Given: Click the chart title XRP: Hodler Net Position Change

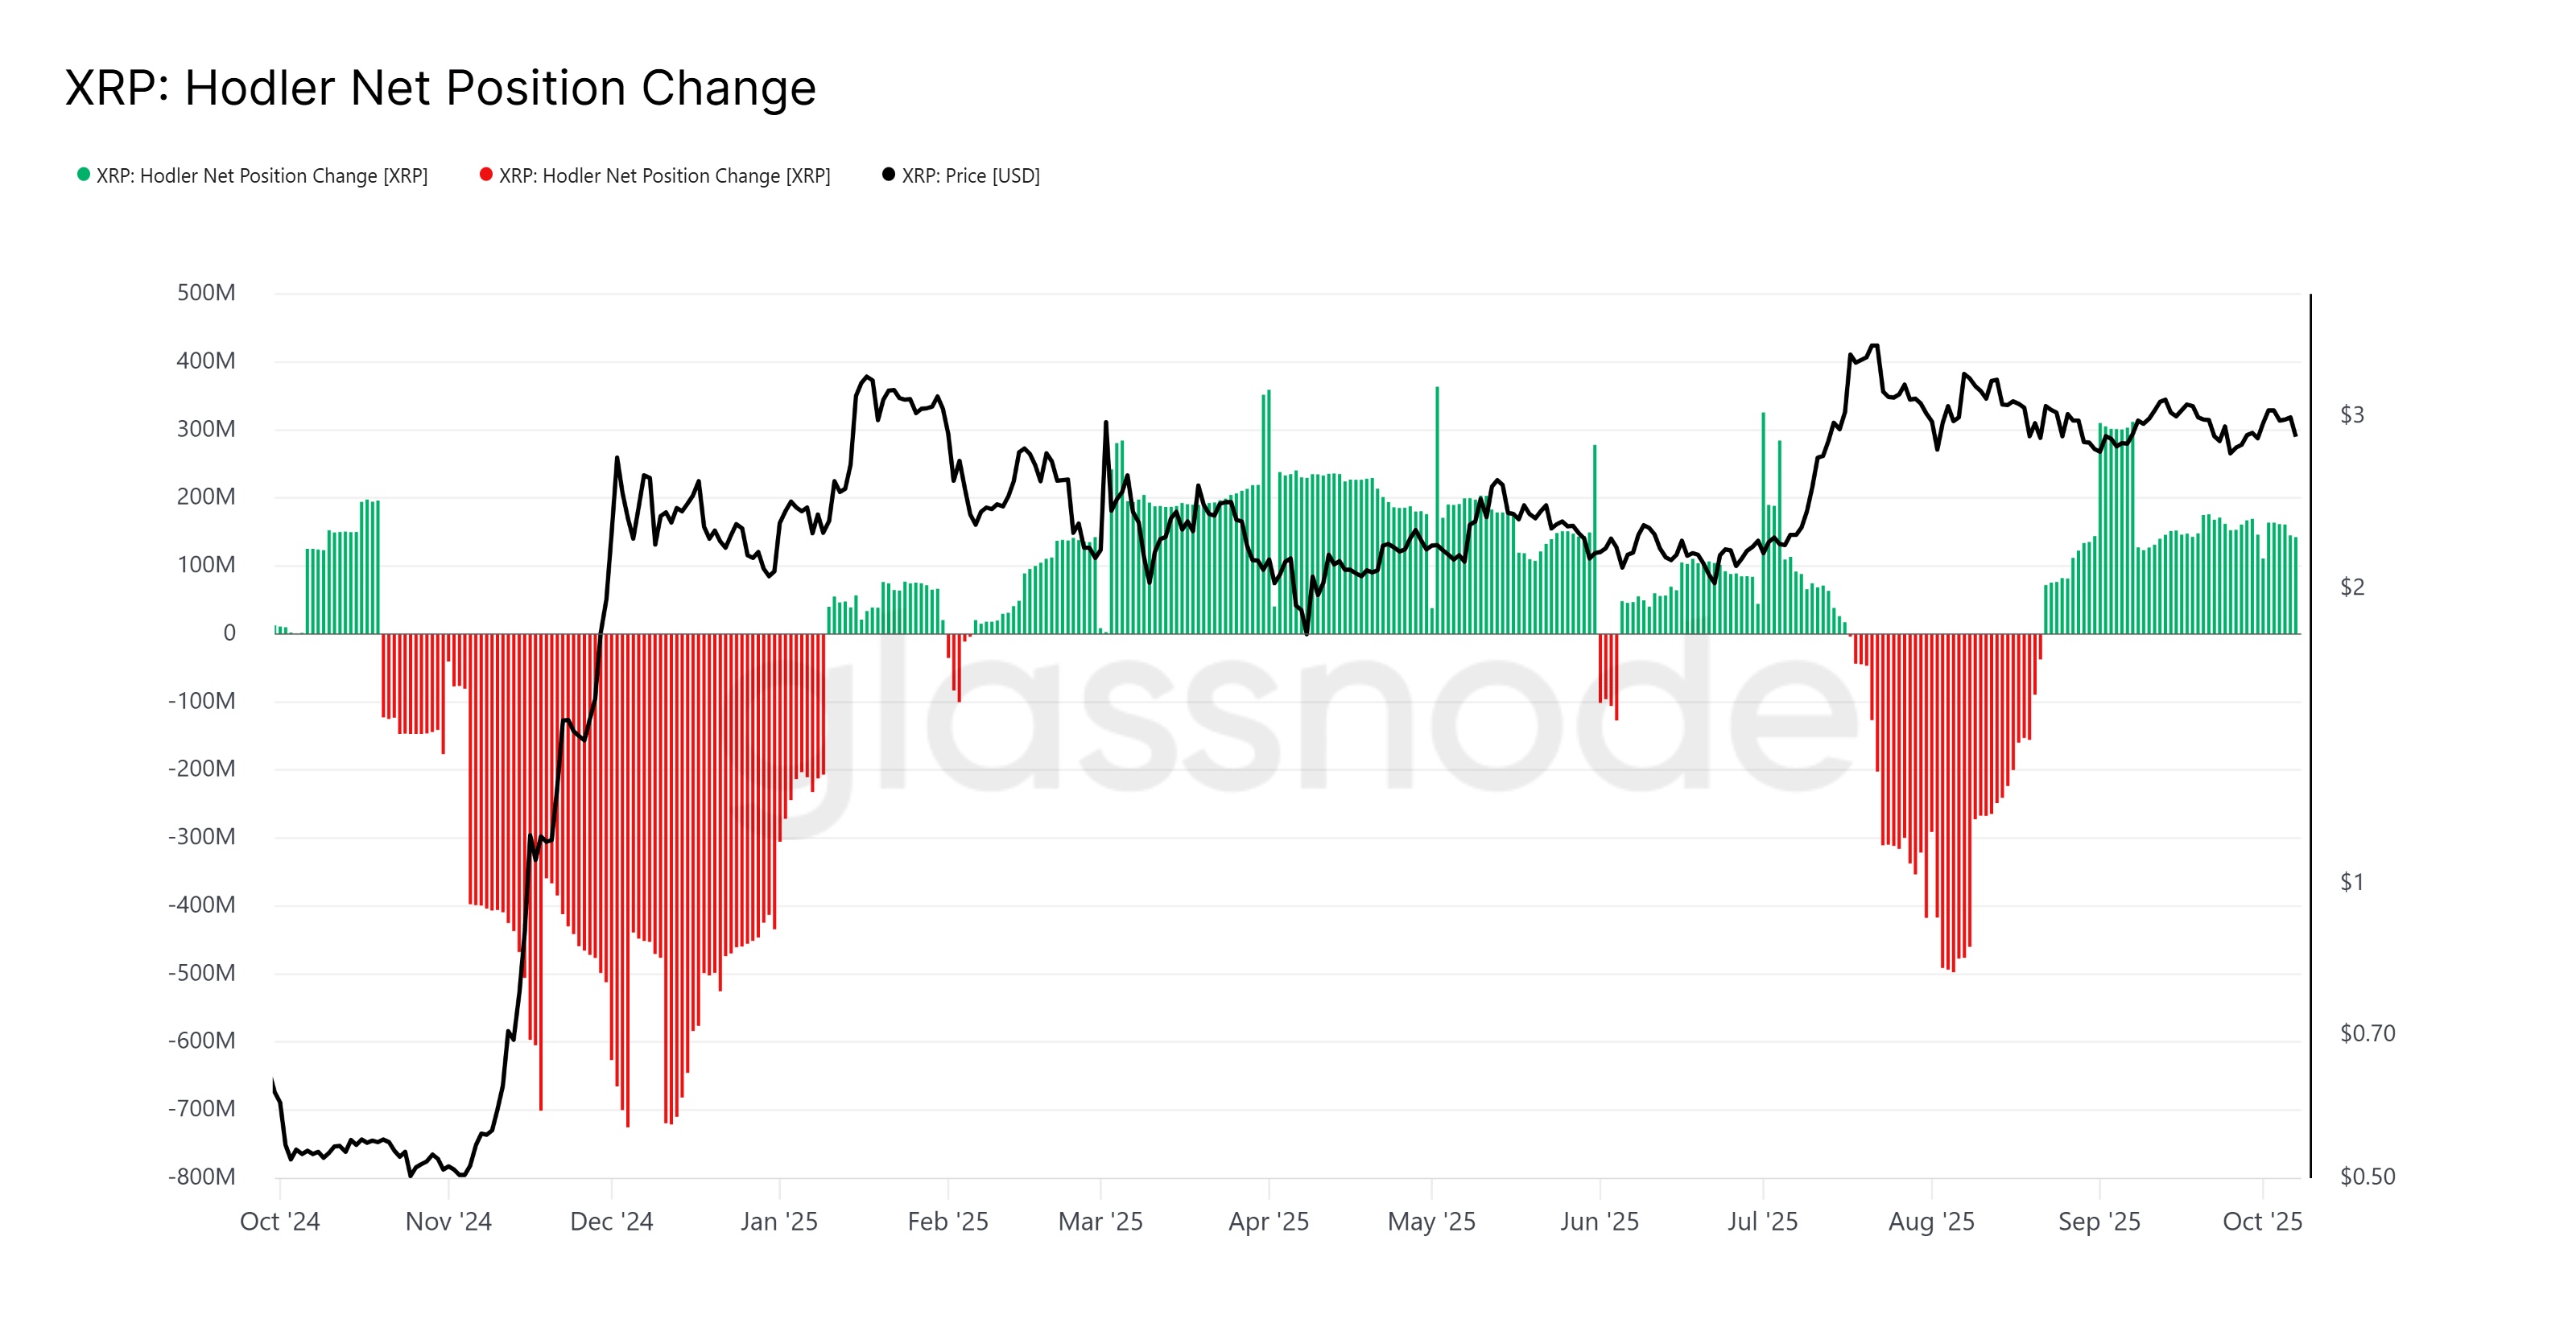Looking at the screenshot, I should pos(441,88).
